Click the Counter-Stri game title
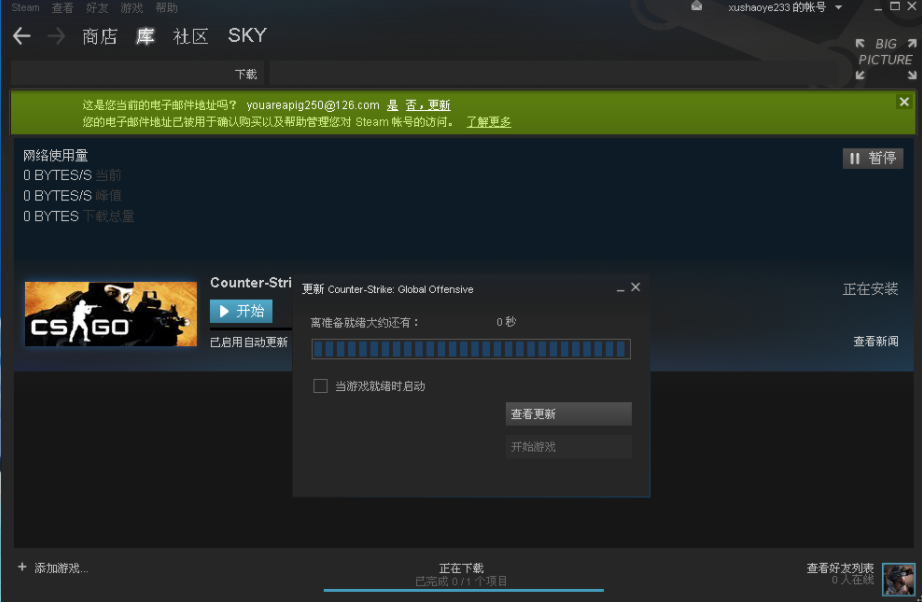Screen dimensions: 922x602 (x=250, y=283)
